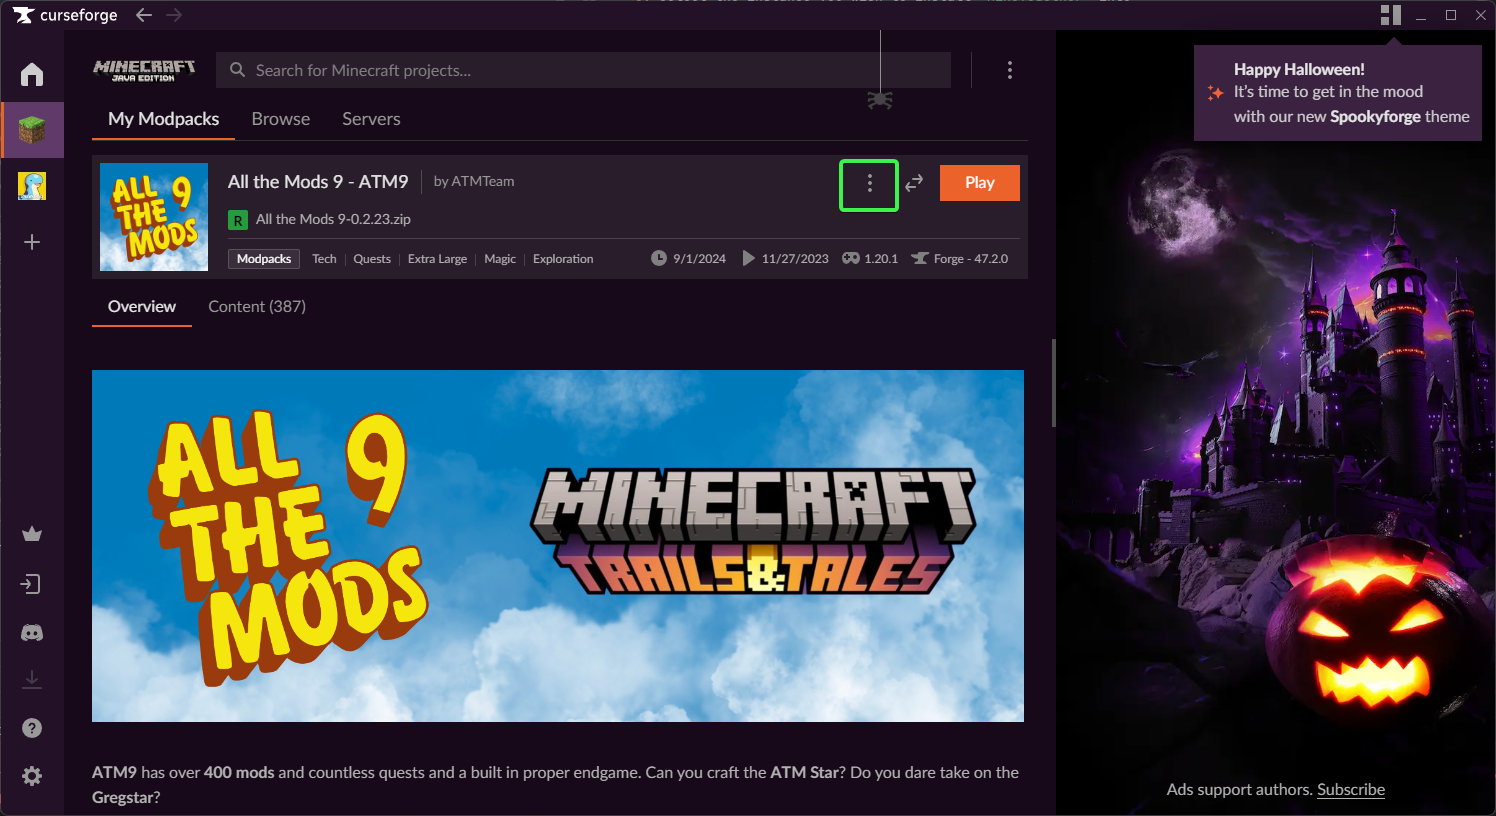Click the Search for Minecraft projects field
Image resolution: width=1496 pixels, height=816 pixels.
pyautogui.click(x=583, y=70)
